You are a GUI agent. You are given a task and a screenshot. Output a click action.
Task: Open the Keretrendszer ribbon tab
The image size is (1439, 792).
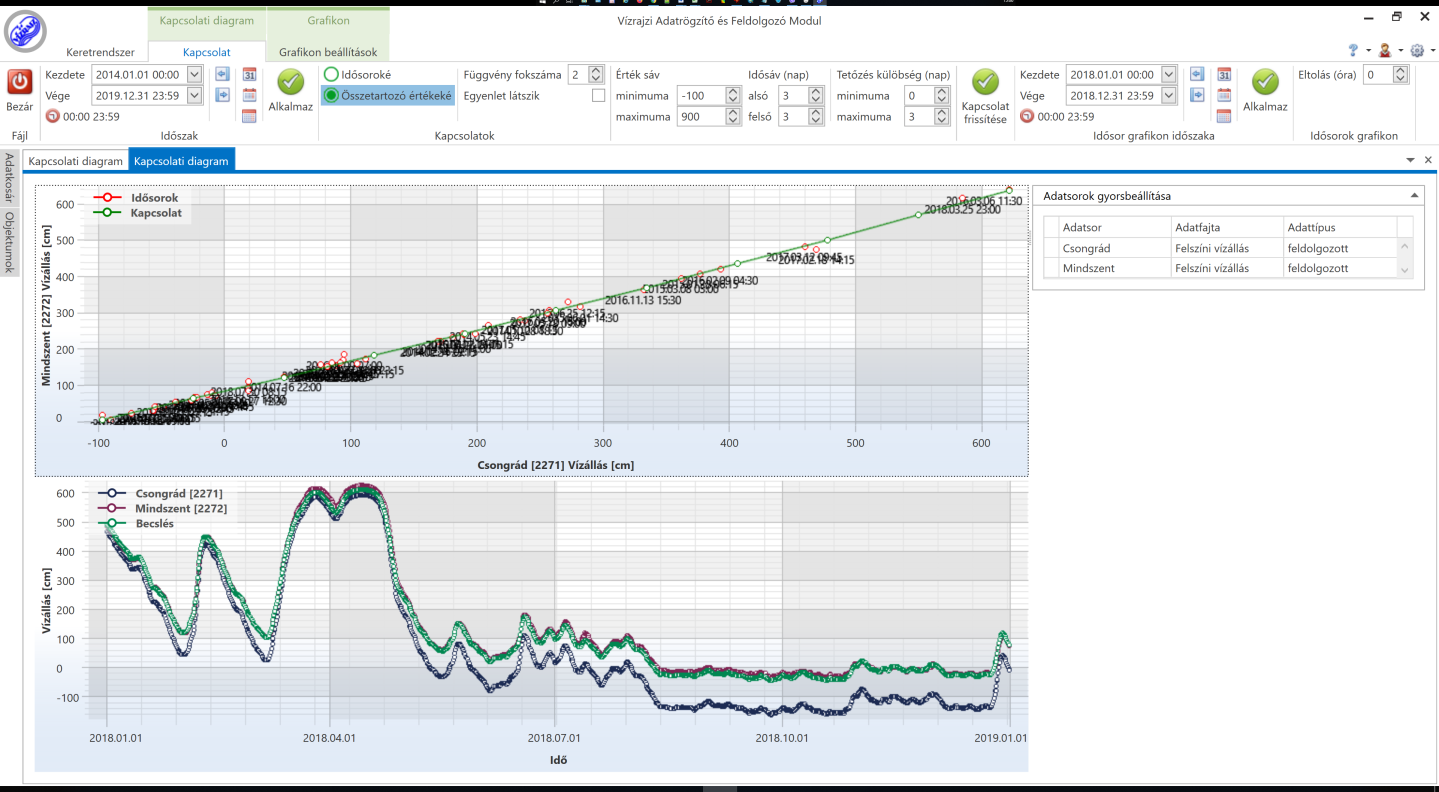point(100,52)
